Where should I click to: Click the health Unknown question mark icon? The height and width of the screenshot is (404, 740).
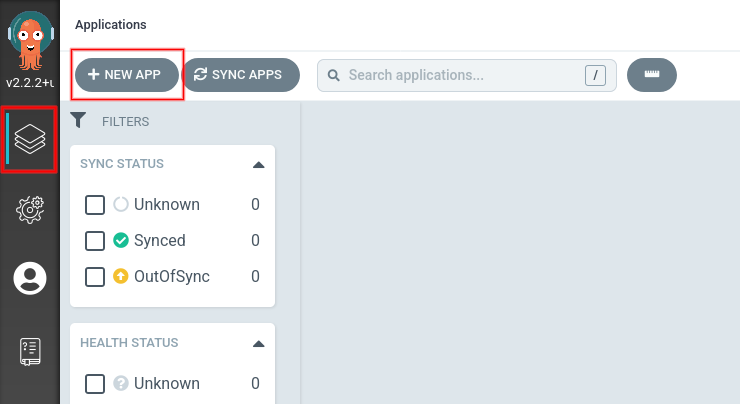121,383
